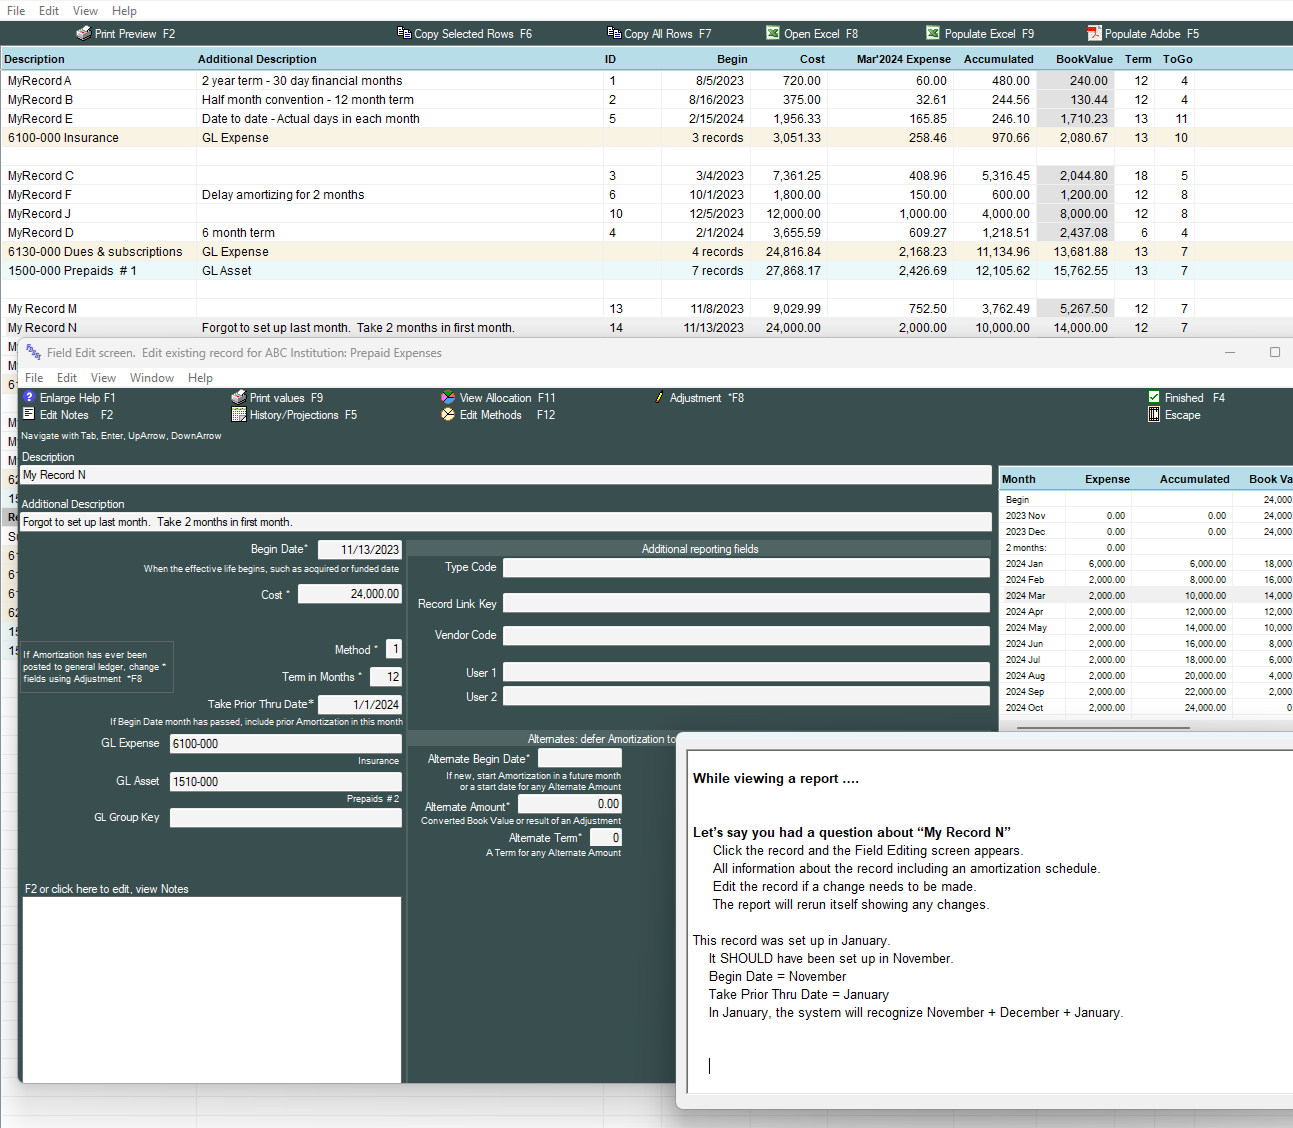Screen dimensions: 1293x1128
Task: Click the Adjustment *F8 pencil icon
Action: pos(659,398)
